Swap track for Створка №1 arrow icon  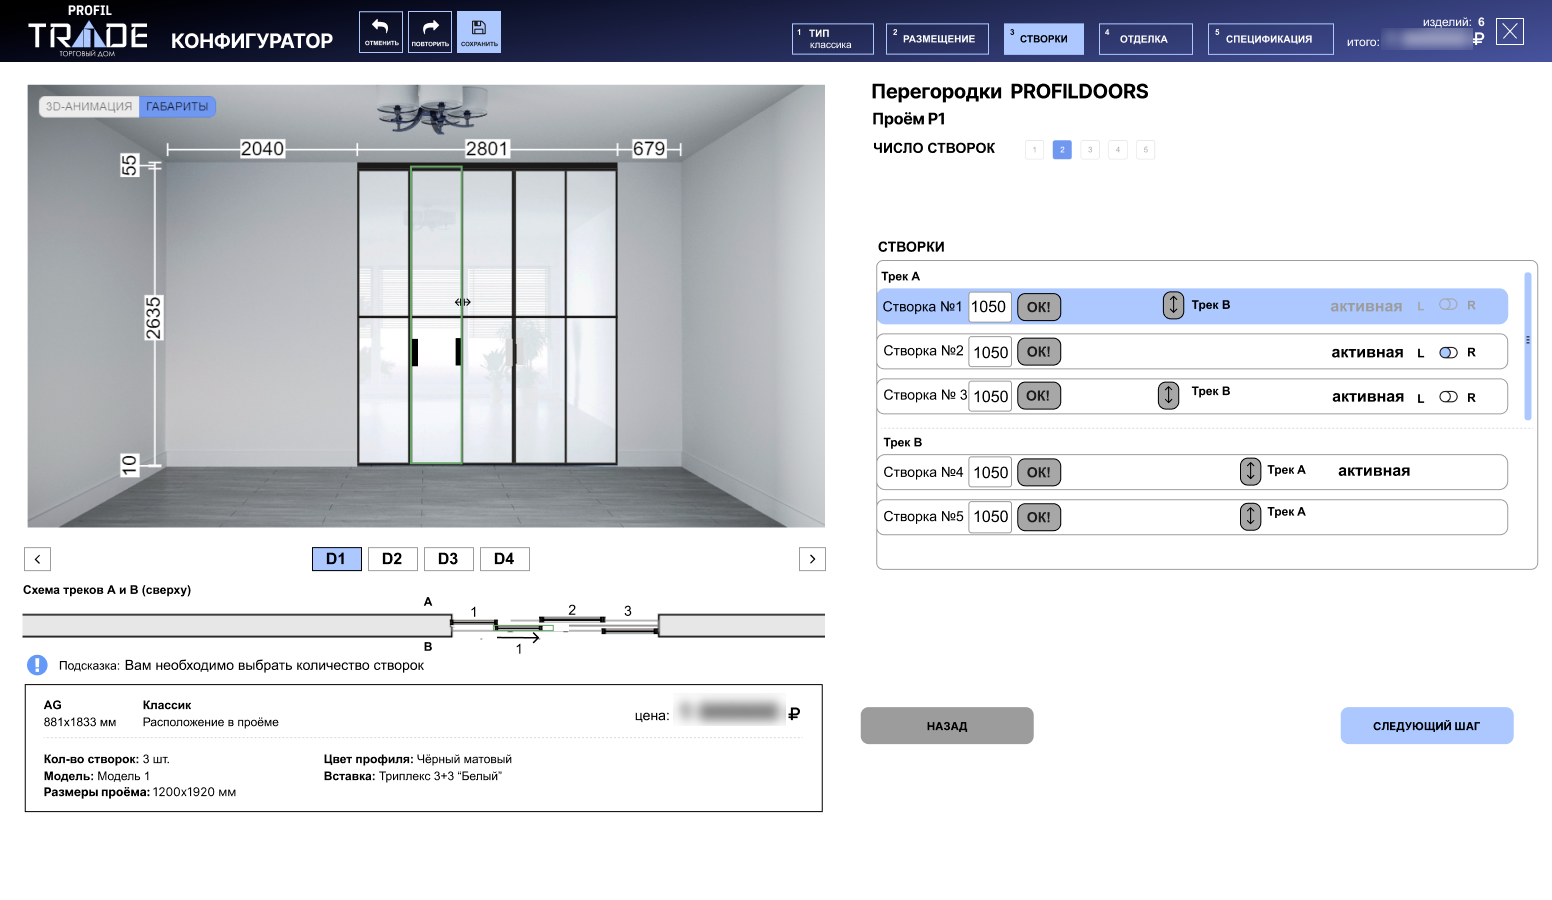click(1173, 305)
